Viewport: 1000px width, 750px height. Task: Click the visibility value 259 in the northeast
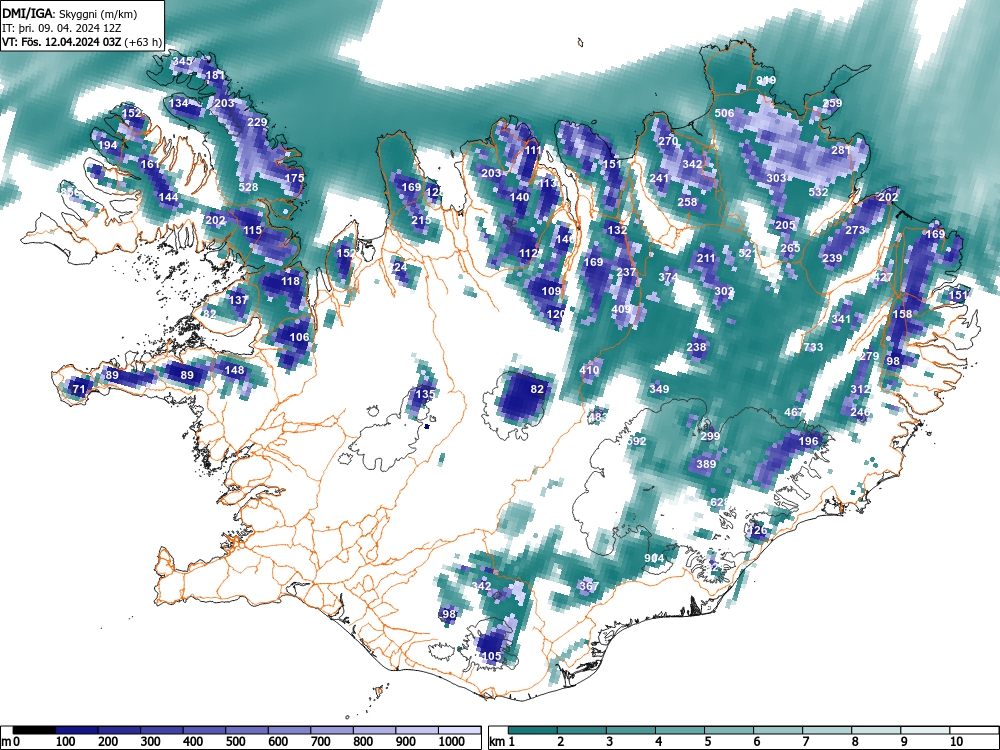[x=832, y=103]
